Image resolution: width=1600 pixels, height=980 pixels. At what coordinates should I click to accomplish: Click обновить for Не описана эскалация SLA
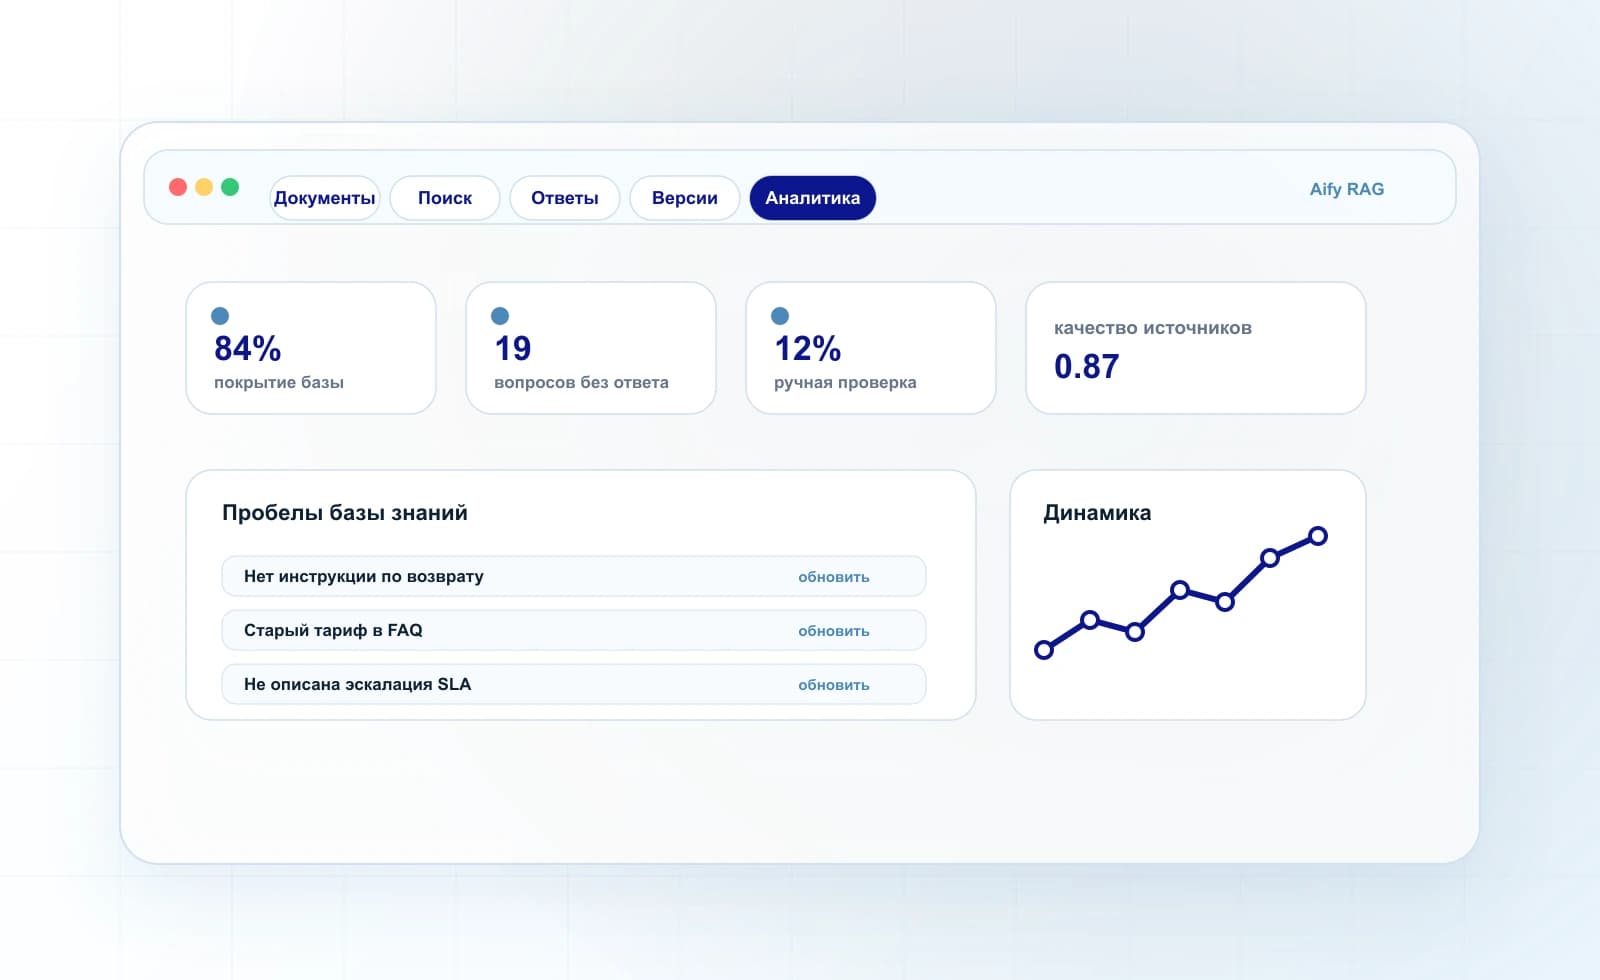[834, 685]
